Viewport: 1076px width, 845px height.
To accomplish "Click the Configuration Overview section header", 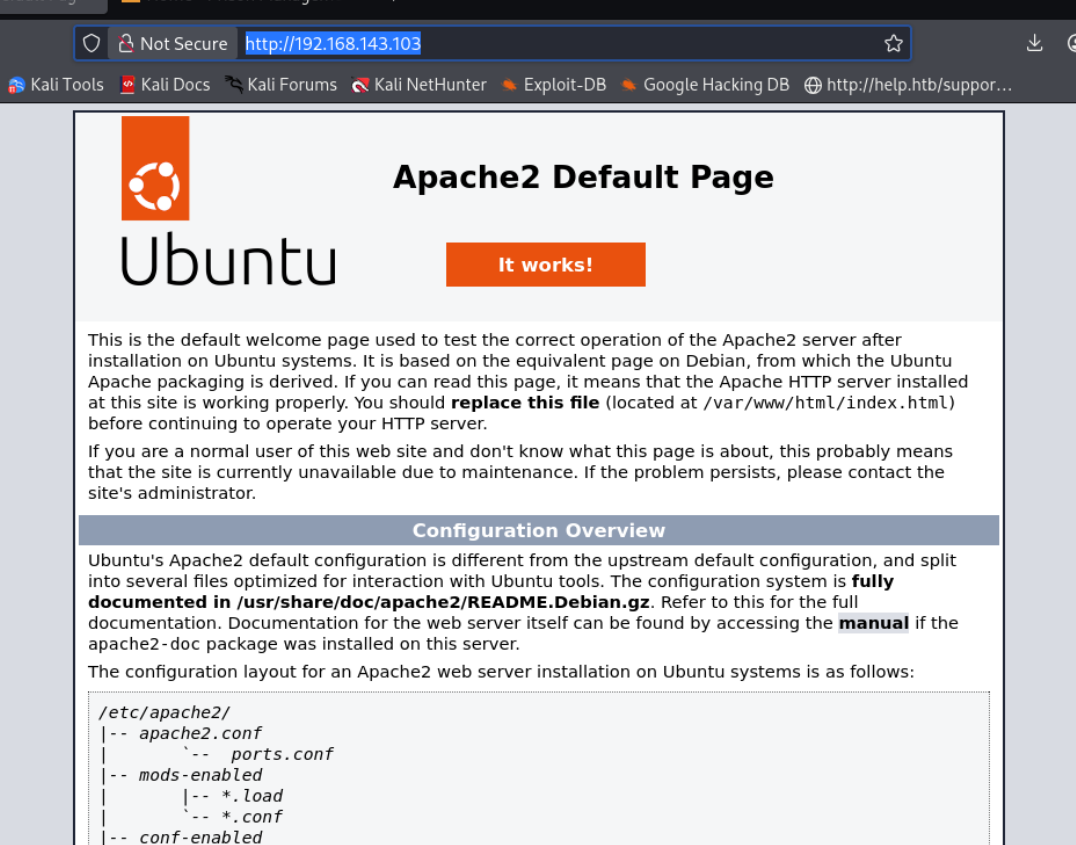I will coord(538,531).
